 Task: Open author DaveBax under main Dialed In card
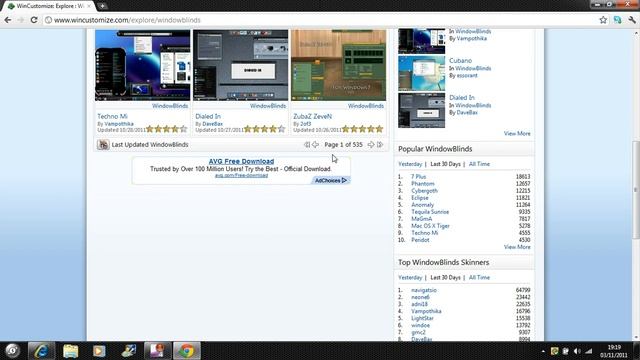point(213,124)
